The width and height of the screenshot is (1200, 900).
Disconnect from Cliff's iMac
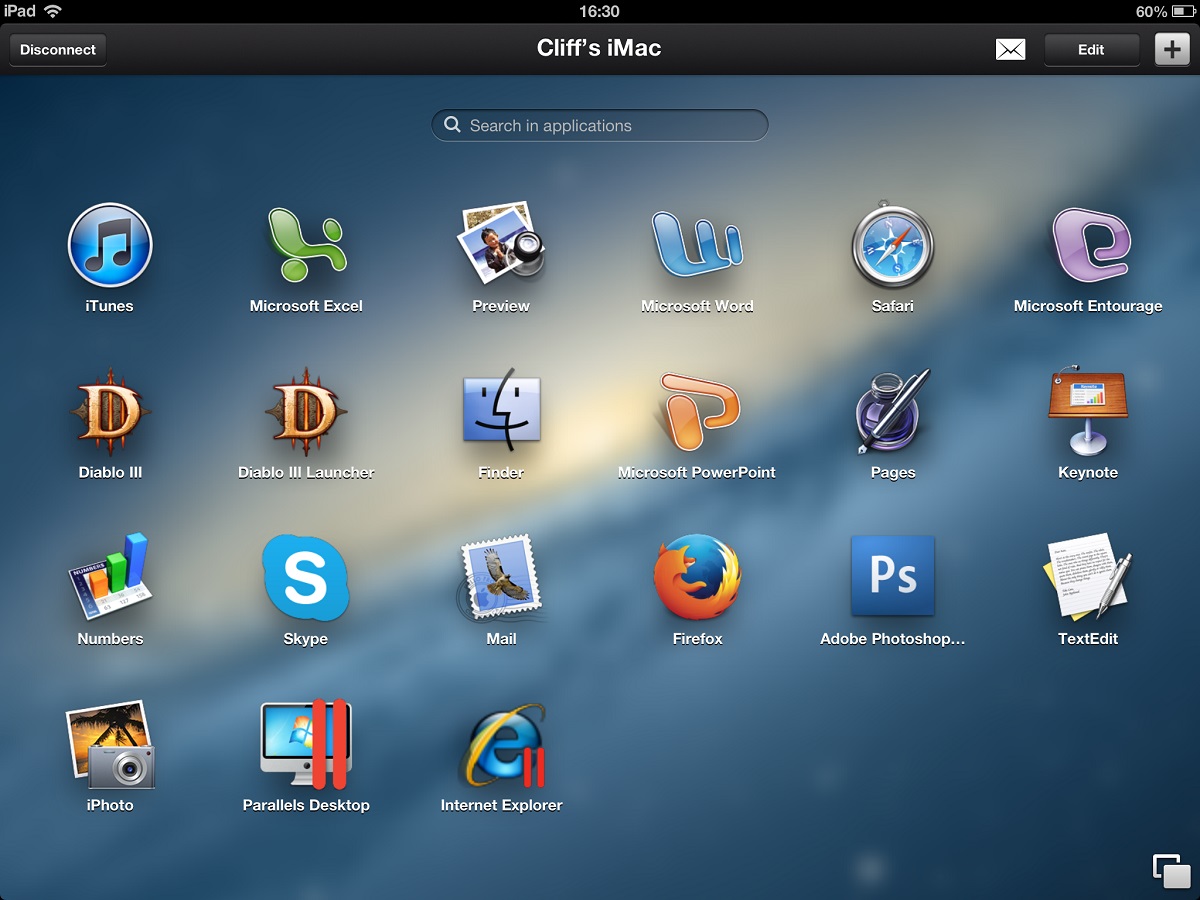[58, 49]
